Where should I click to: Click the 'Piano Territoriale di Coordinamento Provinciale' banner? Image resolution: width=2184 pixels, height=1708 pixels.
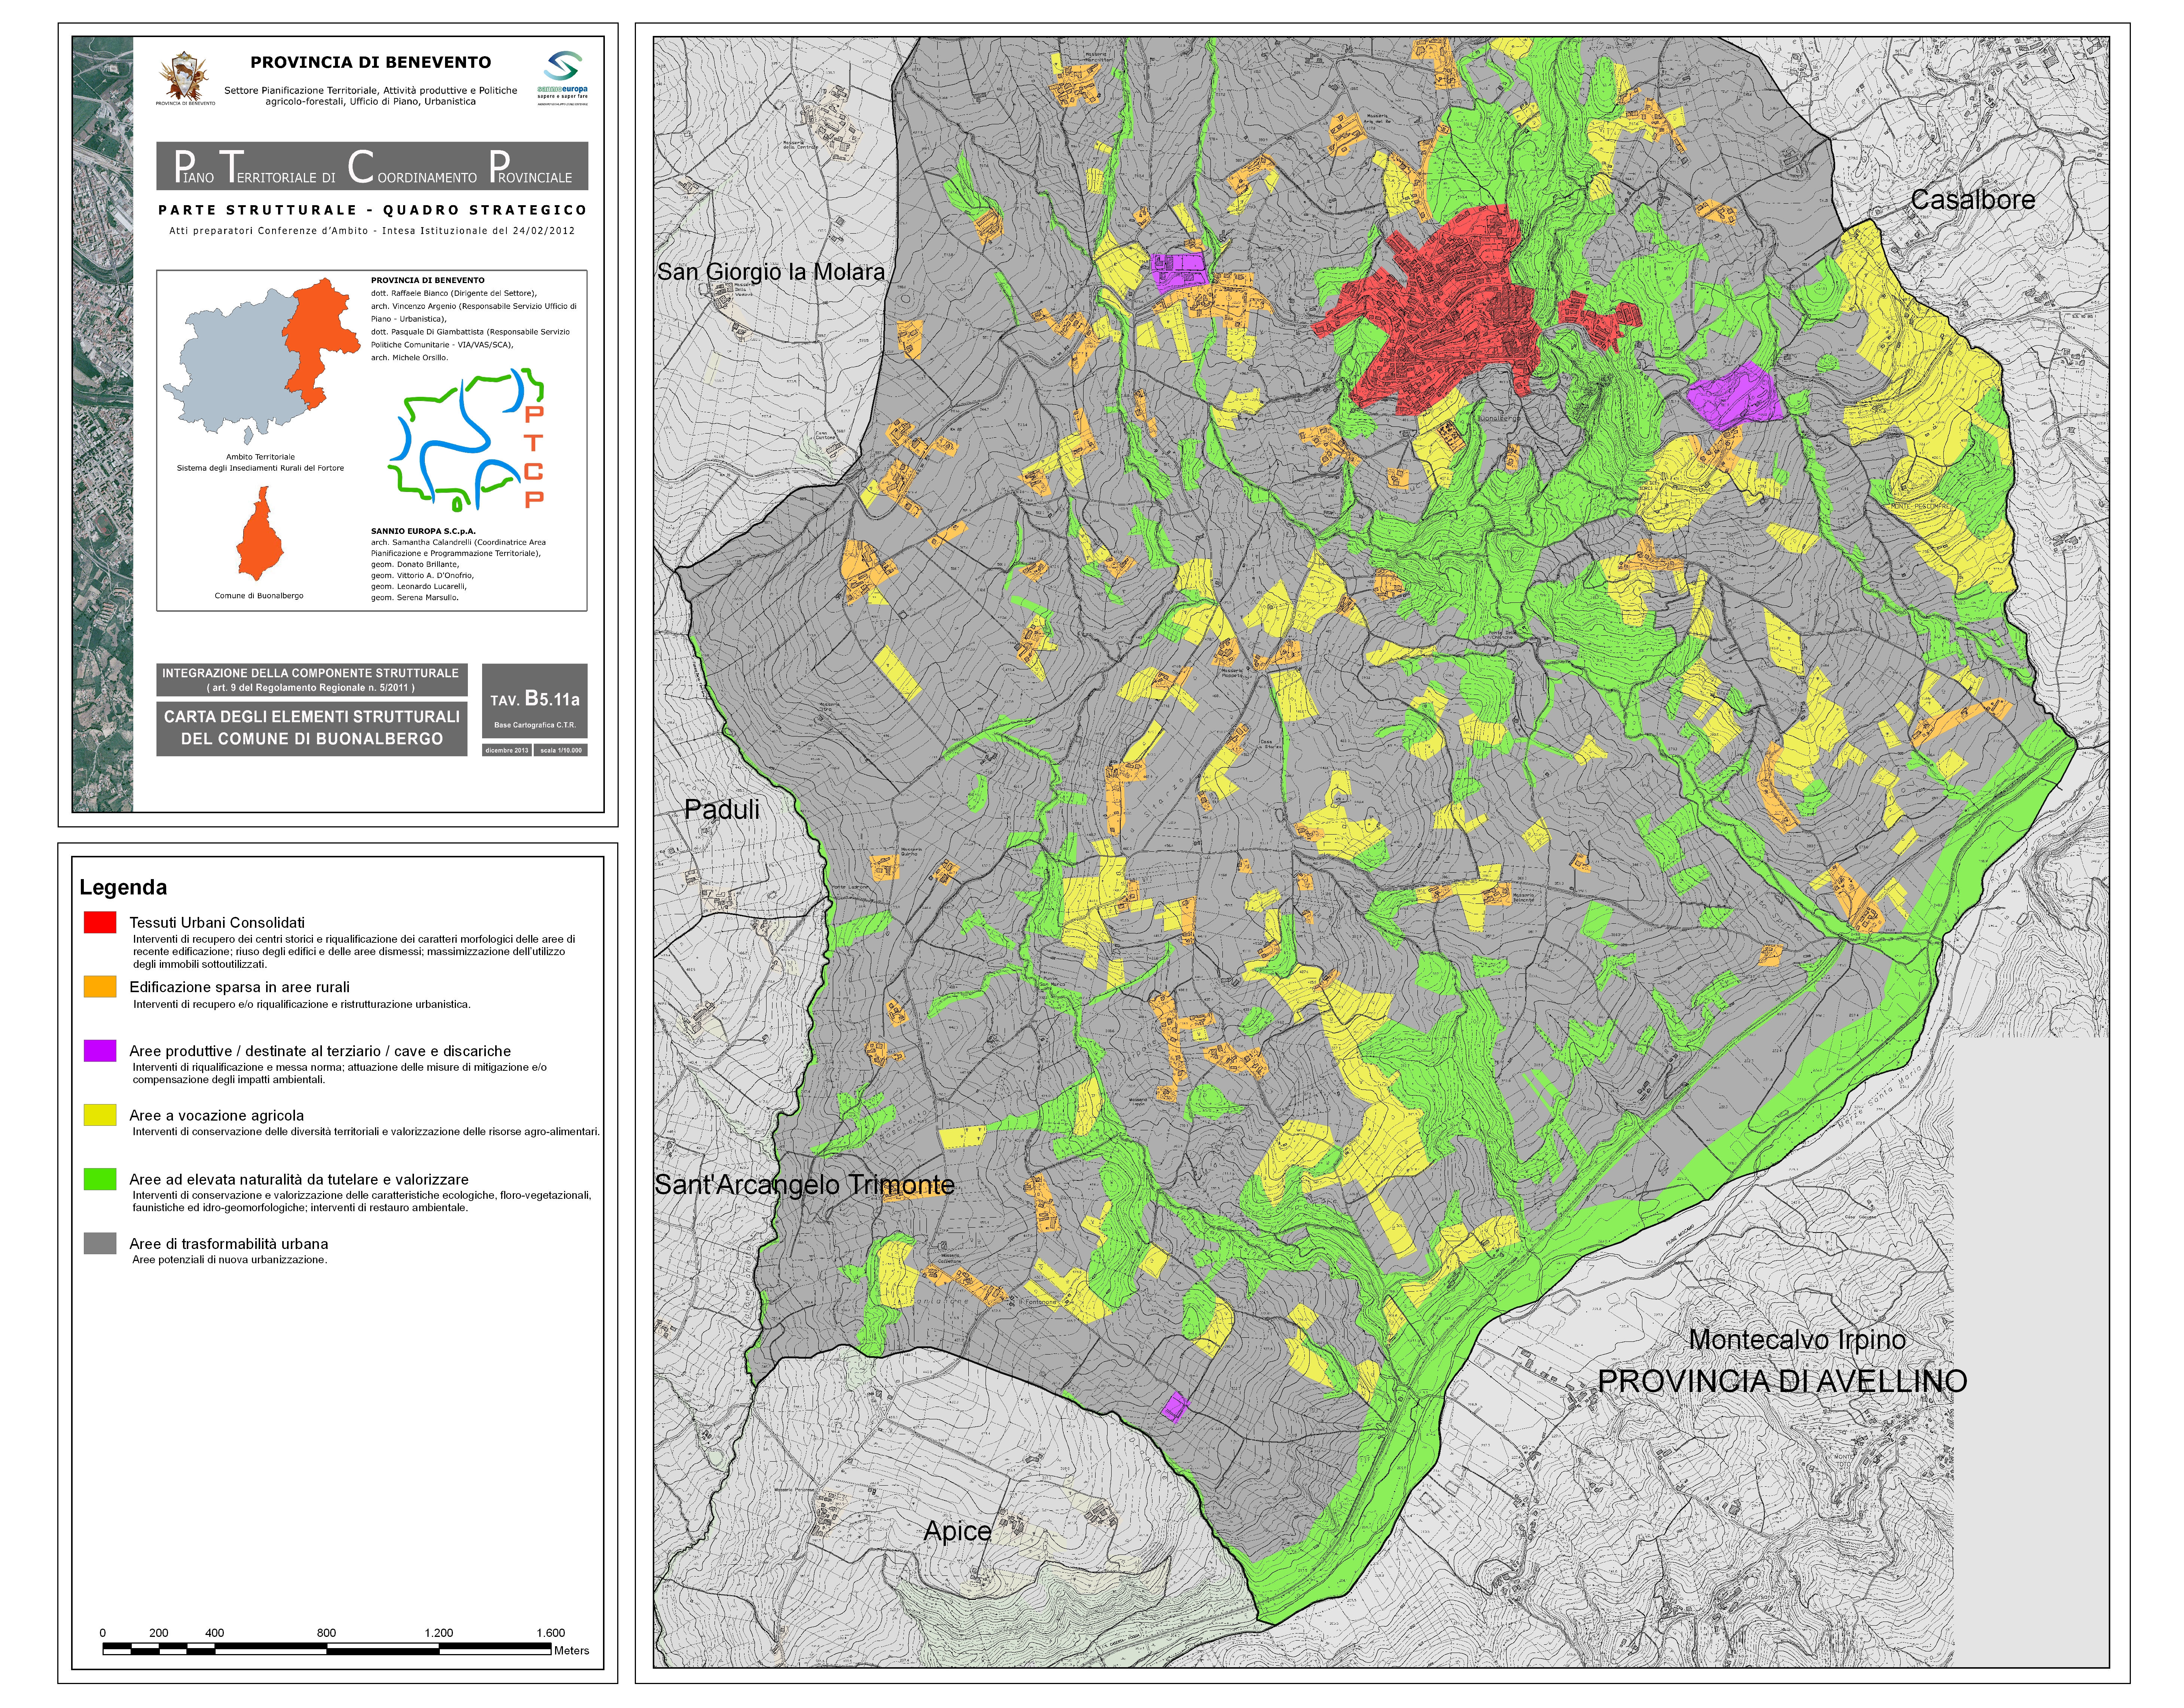pyautogui.click(x=372, y=166)
